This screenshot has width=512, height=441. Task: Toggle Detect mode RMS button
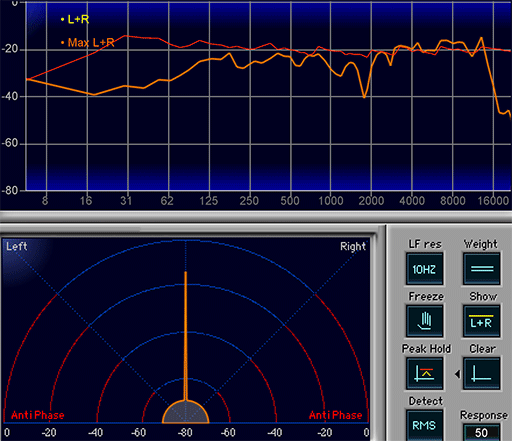point(424,425)
